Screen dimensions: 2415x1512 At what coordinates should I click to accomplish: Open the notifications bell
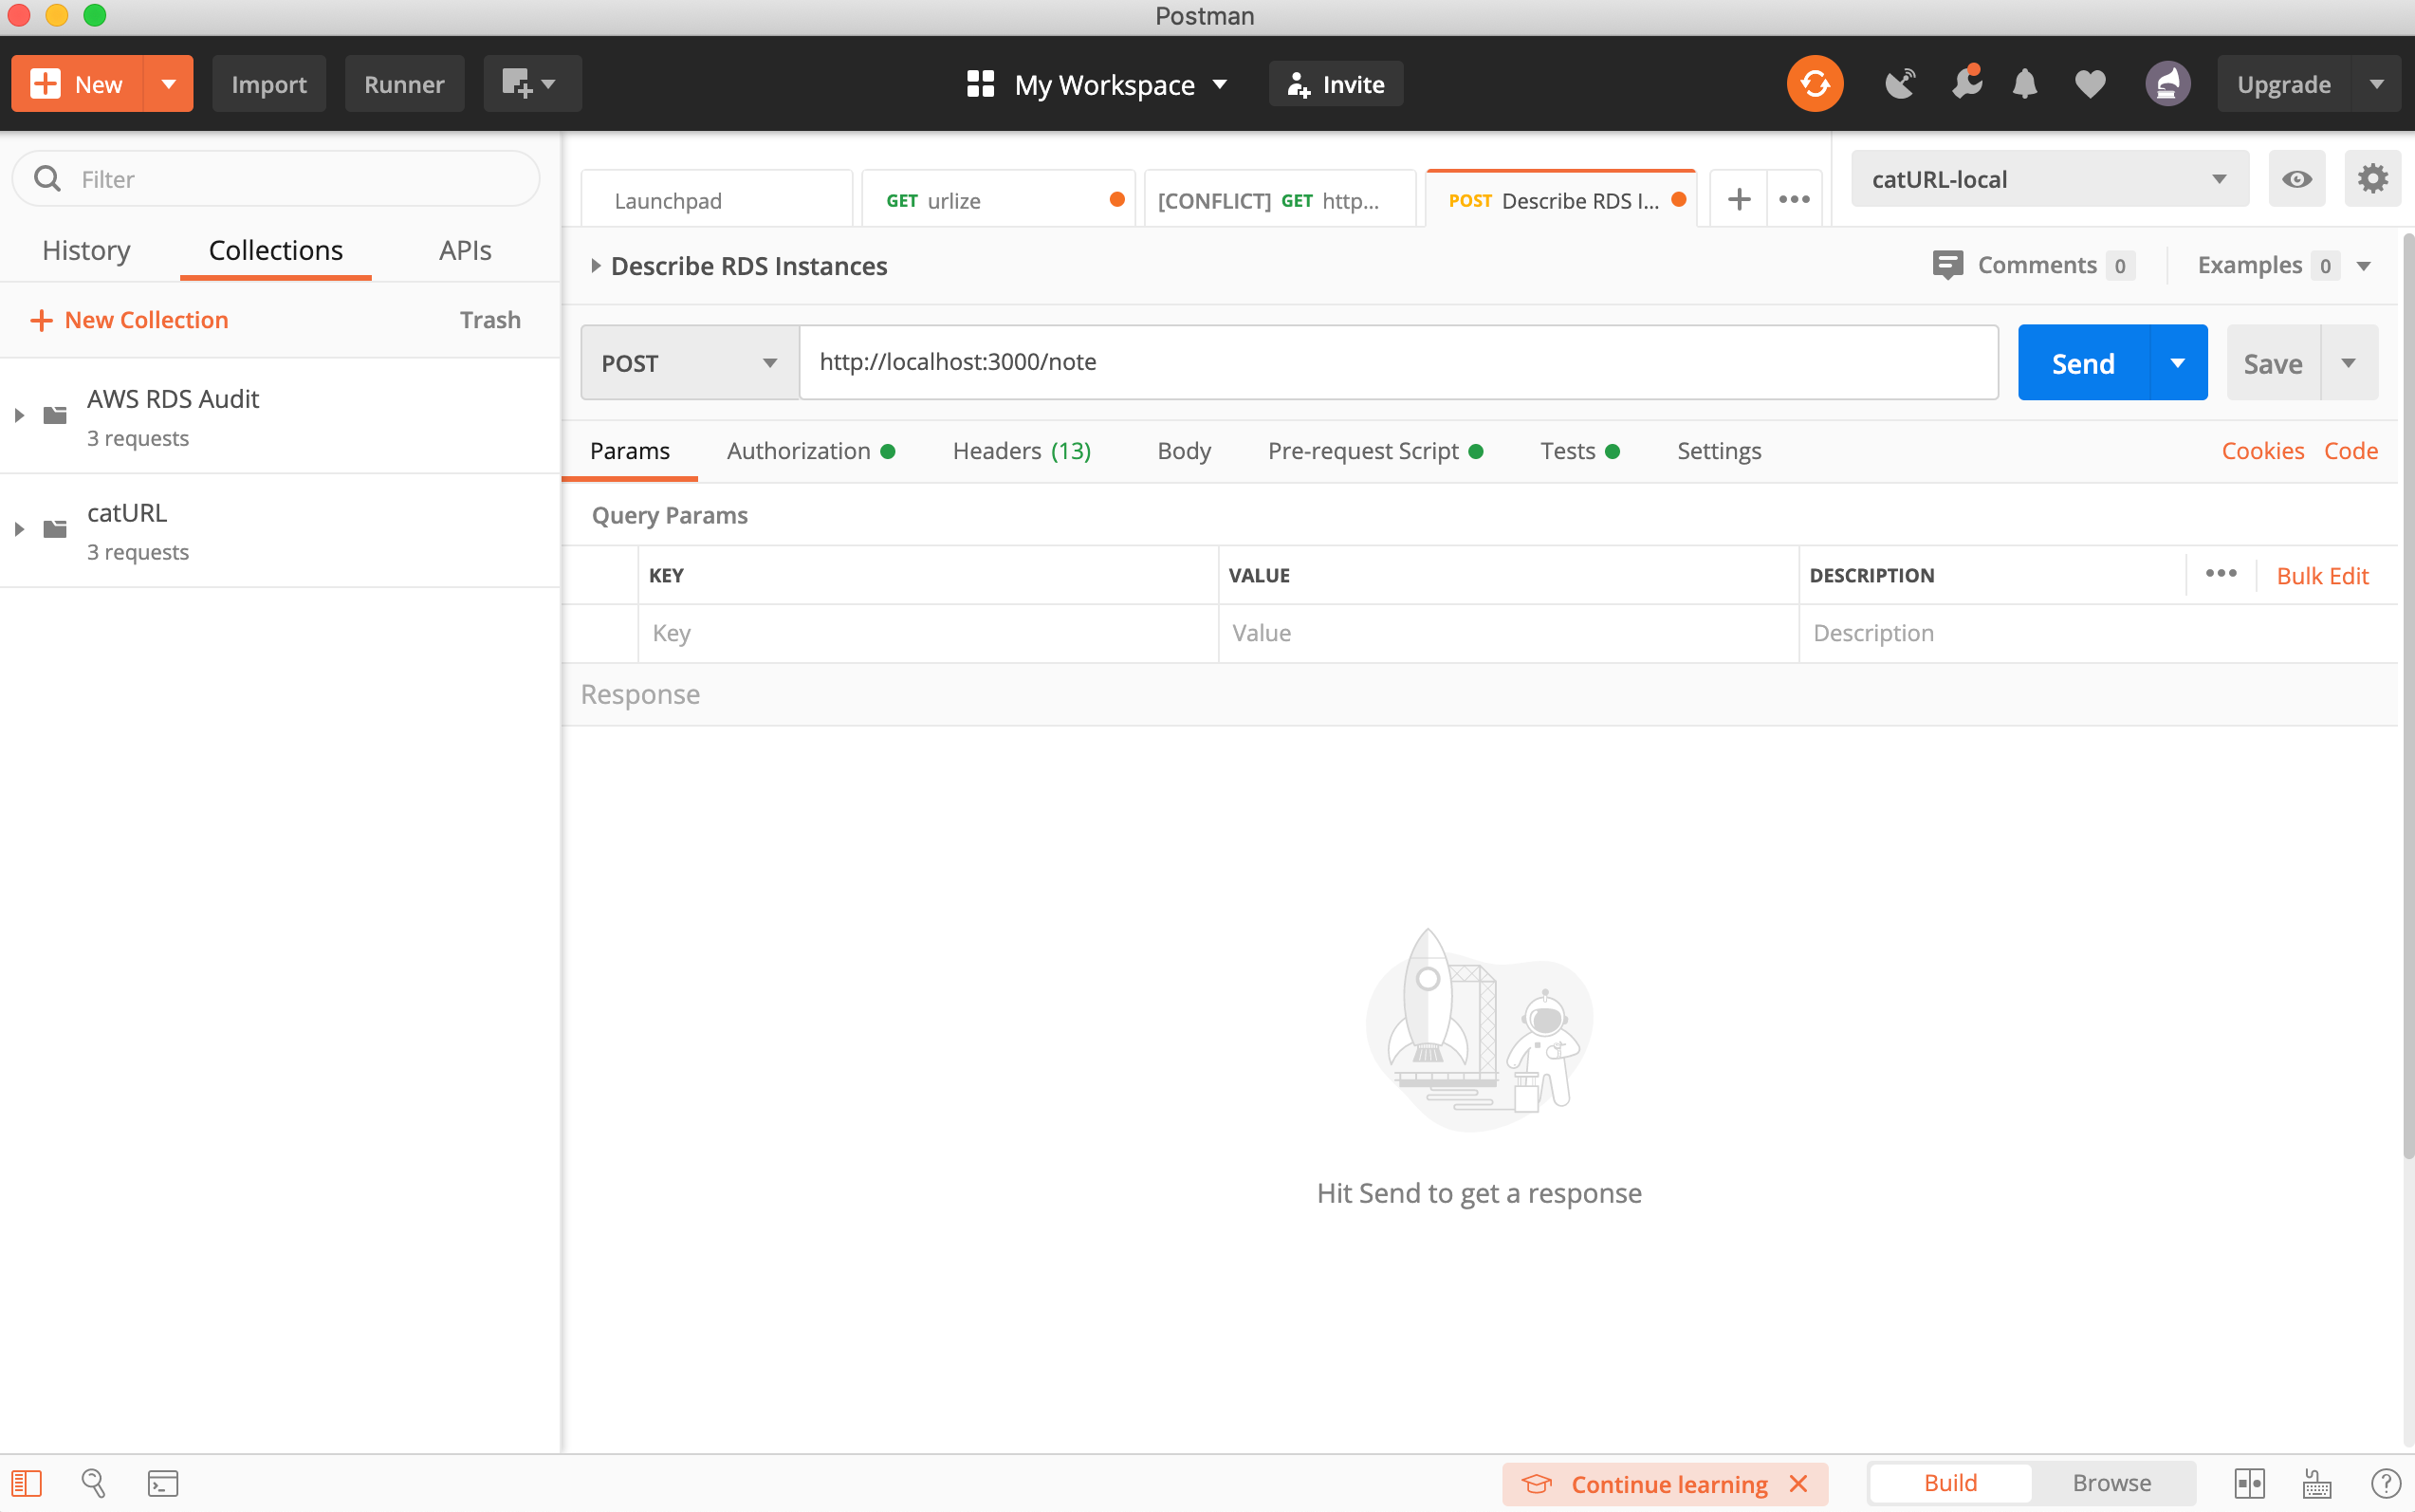pos(2025,84)
